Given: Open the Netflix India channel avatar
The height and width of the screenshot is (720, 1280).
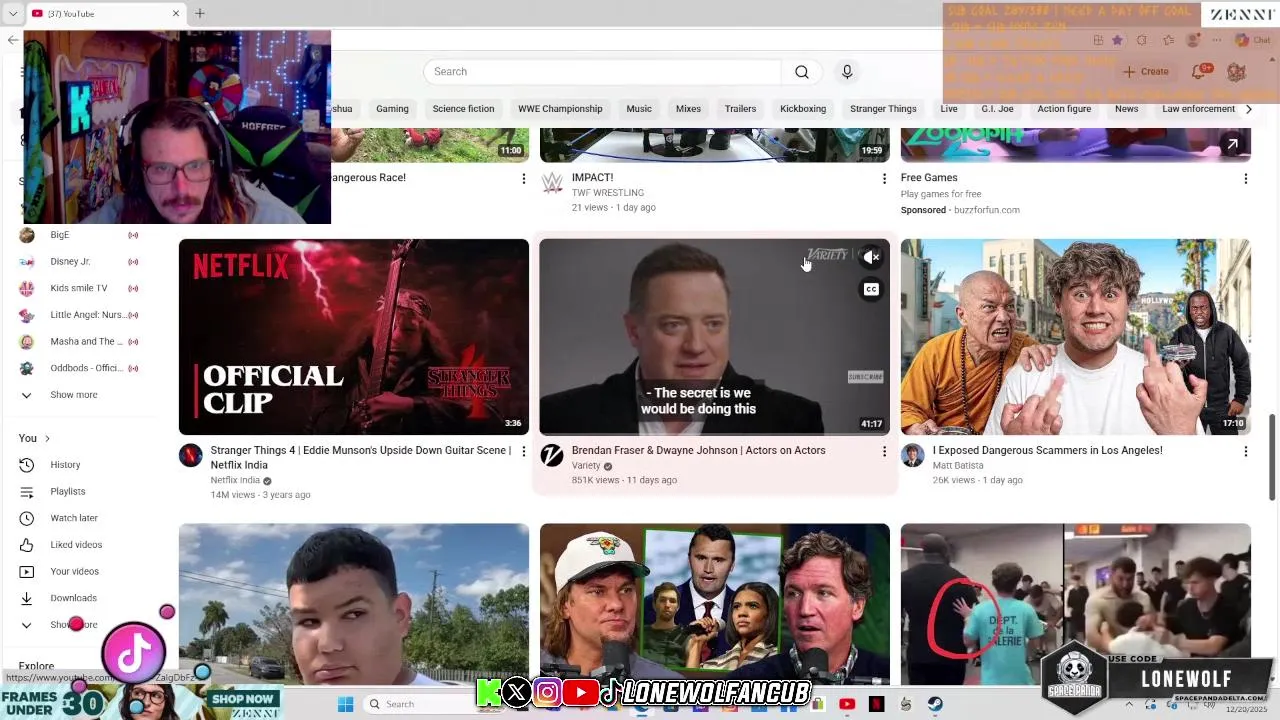Looking at the screenshot, I should 190,456.
